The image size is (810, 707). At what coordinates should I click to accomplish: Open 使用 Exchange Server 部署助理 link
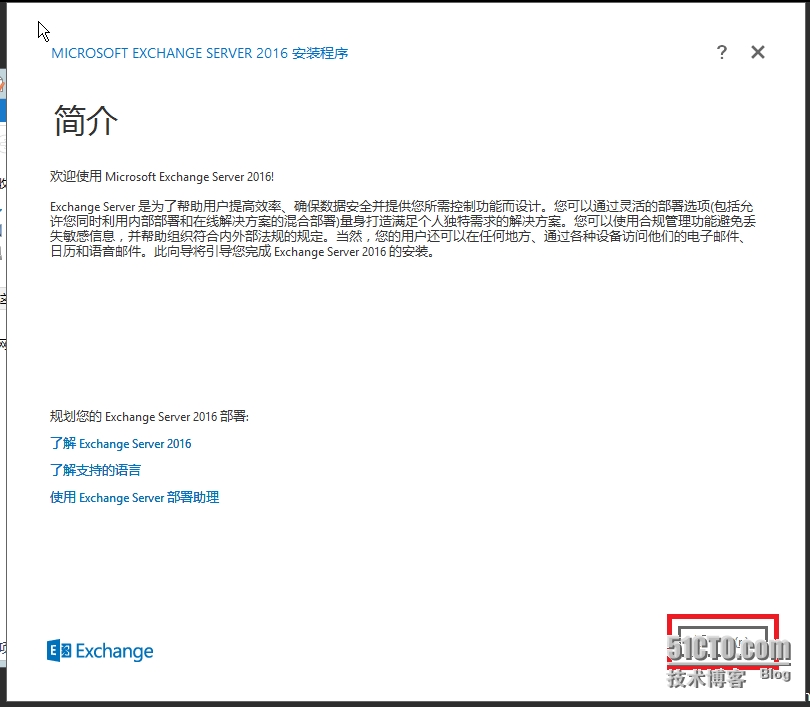134,497
